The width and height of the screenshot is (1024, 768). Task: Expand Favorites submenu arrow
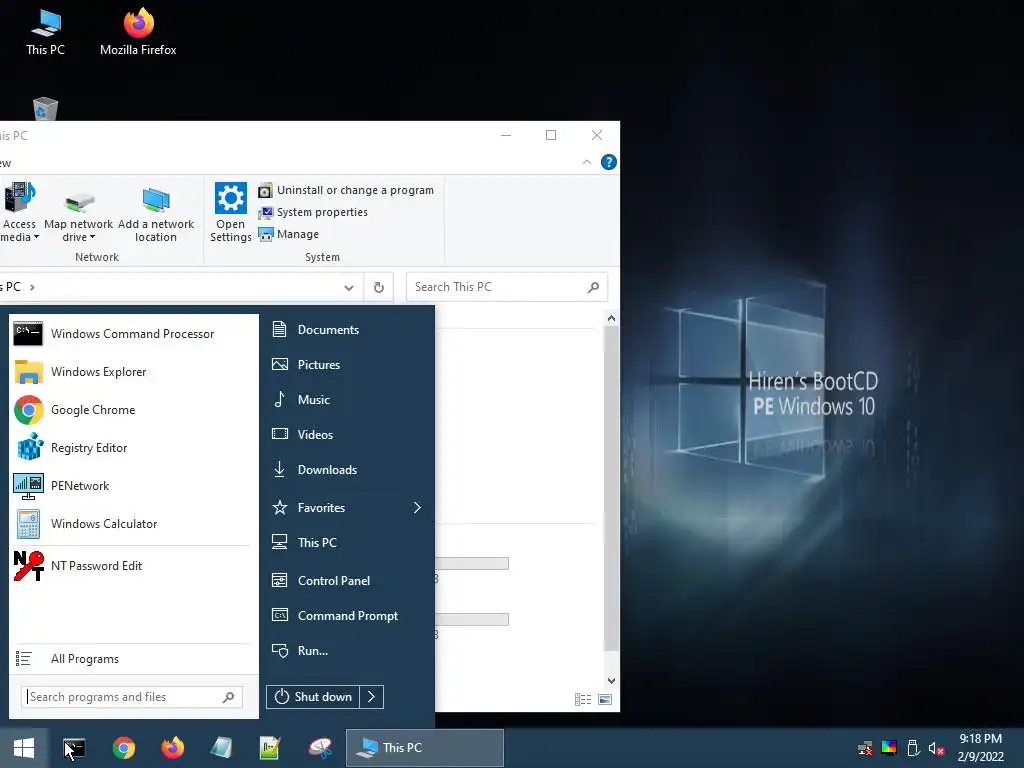417,507
